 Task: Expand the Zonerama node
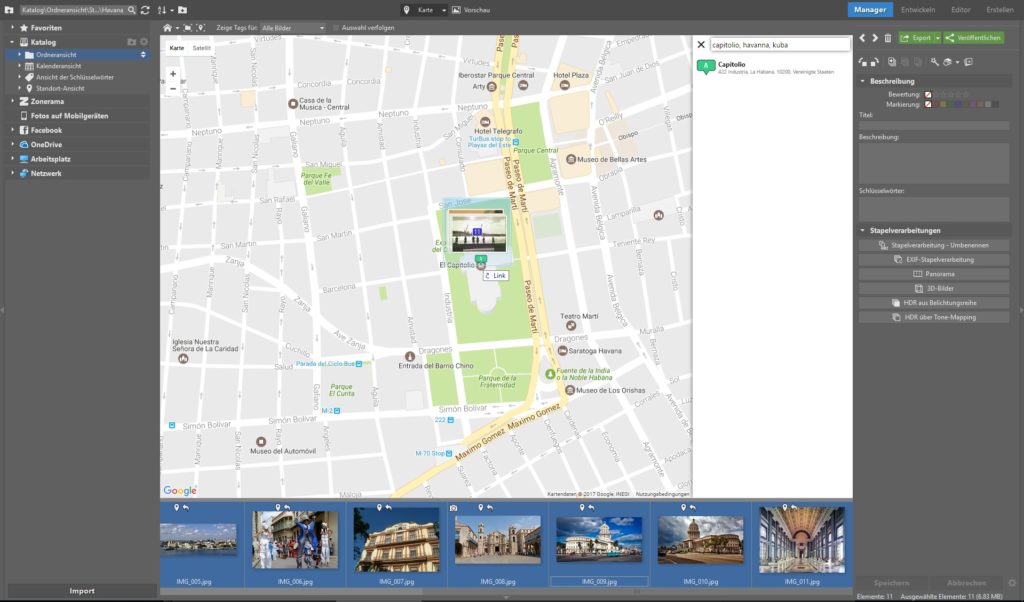pos(12,101)
